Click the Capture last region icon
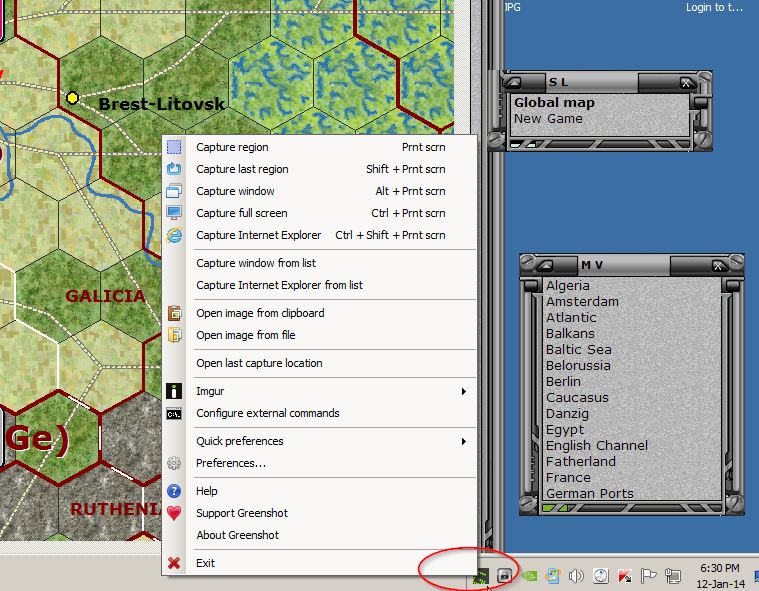 [174, 169]
